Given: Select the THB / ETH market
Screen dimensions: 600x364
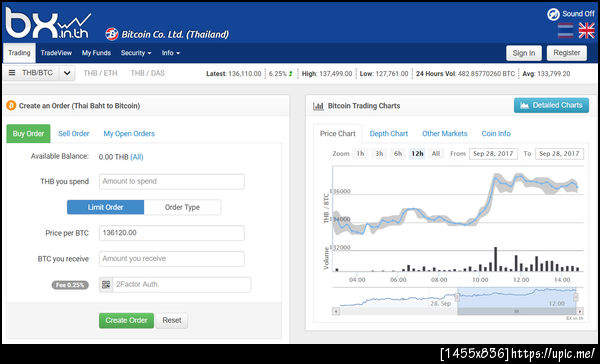Looking at the screenshot, I should point(100,73).
